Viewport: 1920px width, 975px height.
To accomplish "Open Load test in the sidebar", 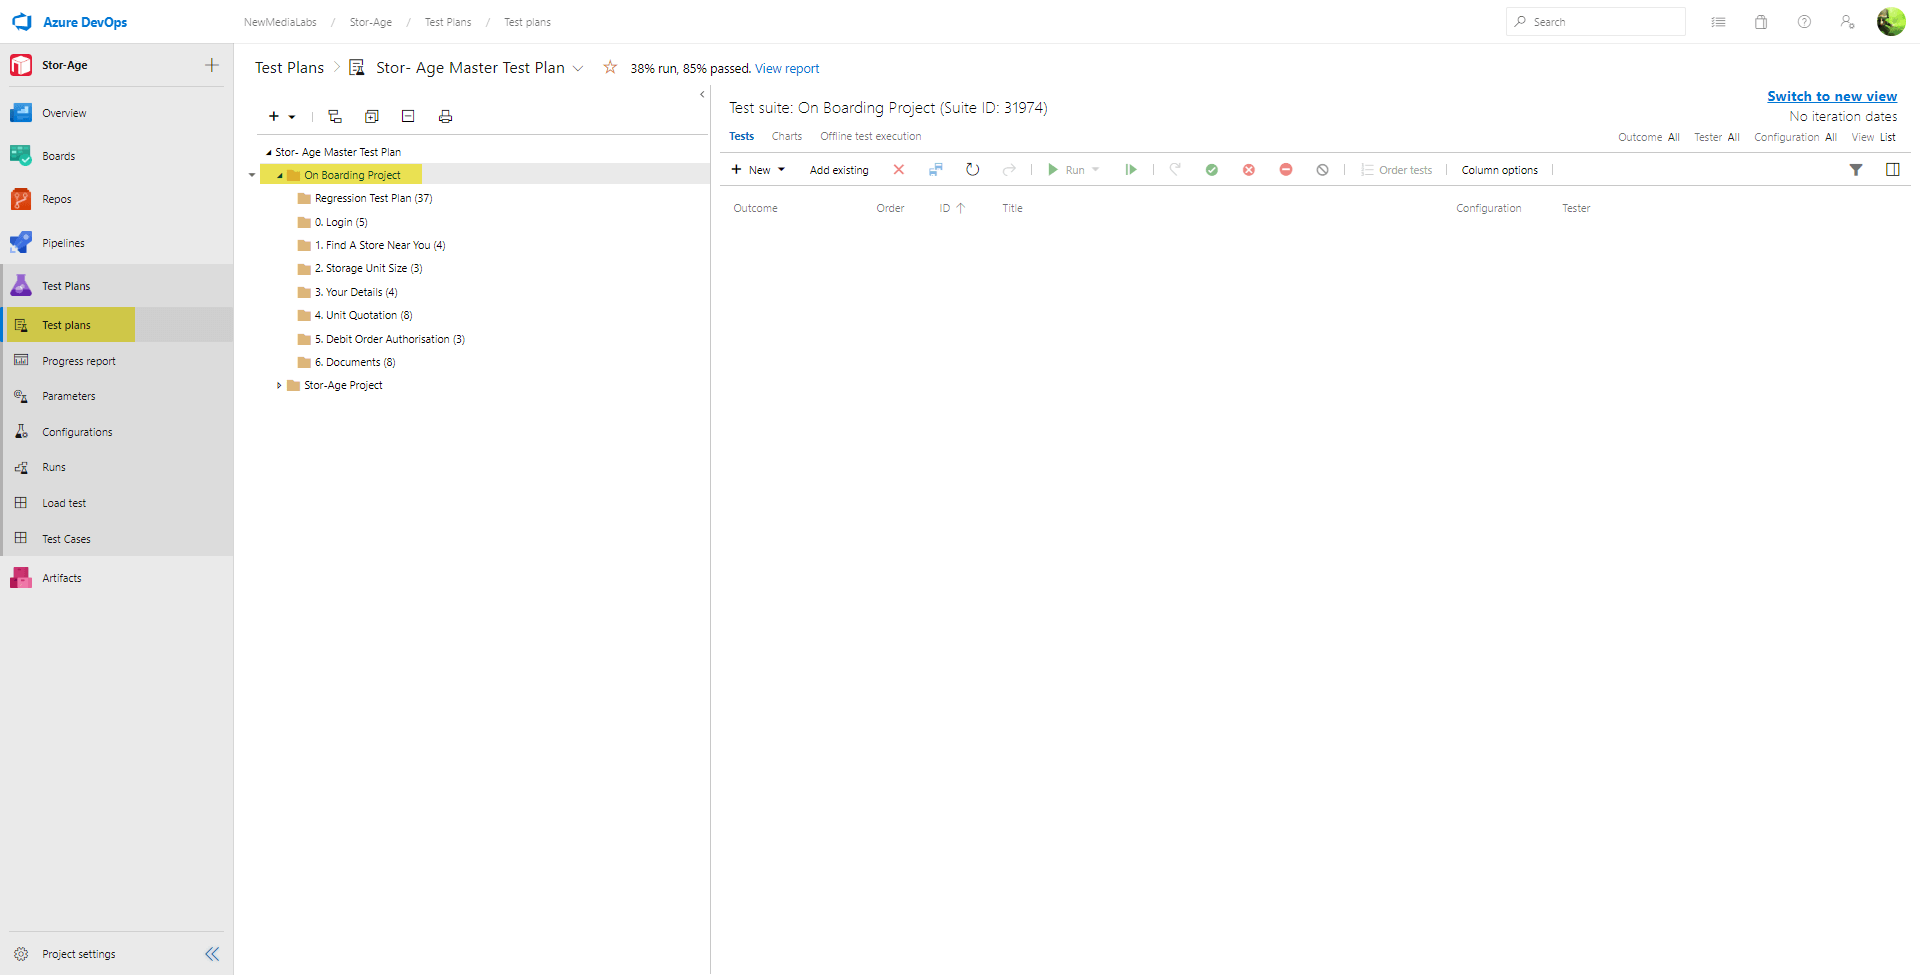I will 117,503.
